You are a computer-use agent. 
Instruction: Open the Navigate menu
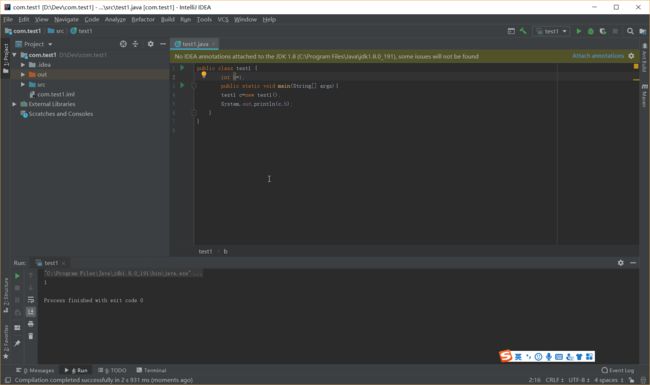coord(66,19)
